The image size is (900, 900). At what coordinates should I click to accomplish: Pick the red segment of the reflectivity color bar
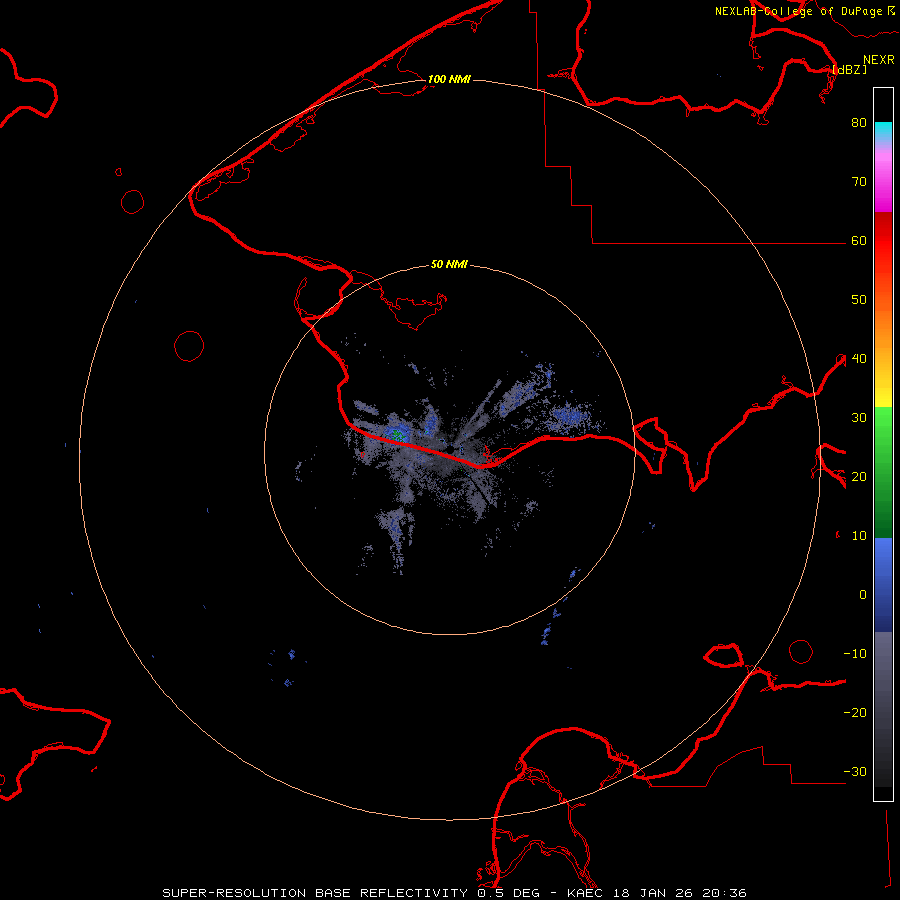pyautogui.click(x=883, y=241)
